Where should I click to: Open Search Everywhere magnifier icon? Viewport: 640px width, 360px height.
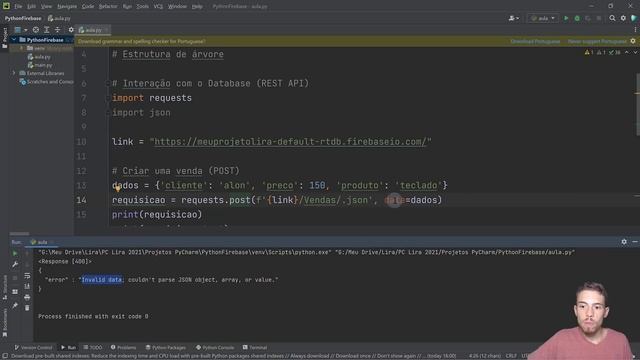tap(612, 18)
